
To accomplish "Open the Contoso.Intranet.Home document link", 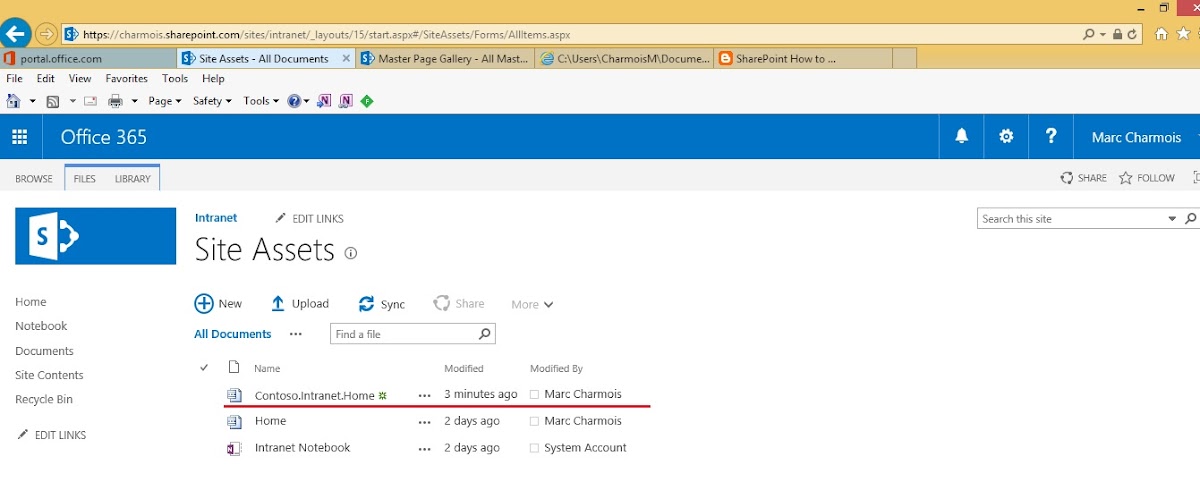I will (x=314, y=395).
